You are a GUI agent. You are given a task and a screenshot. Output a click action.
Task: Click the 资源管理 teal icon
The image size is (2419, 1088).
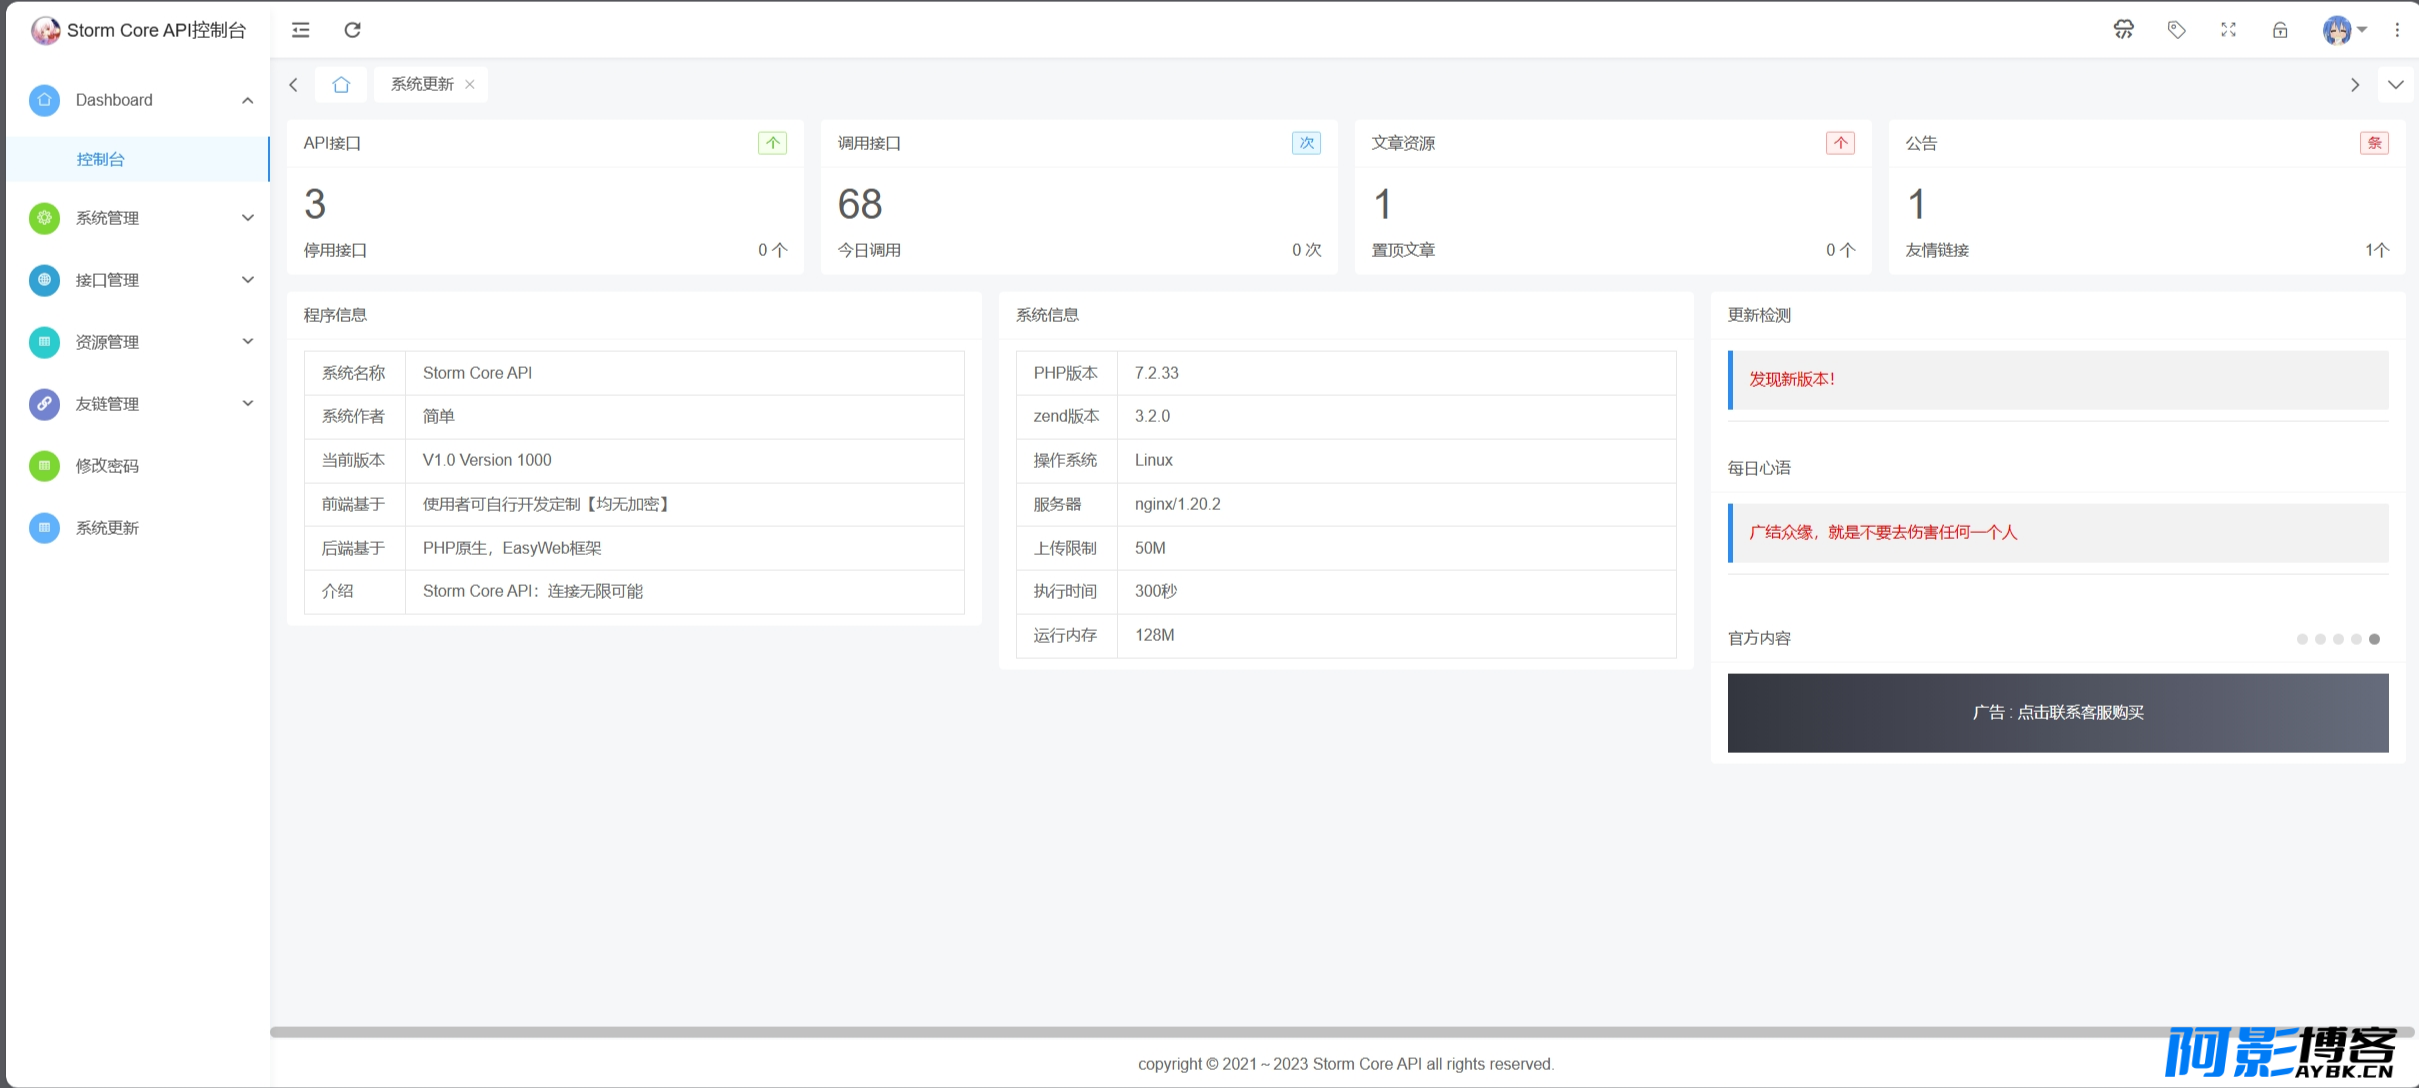44,342
